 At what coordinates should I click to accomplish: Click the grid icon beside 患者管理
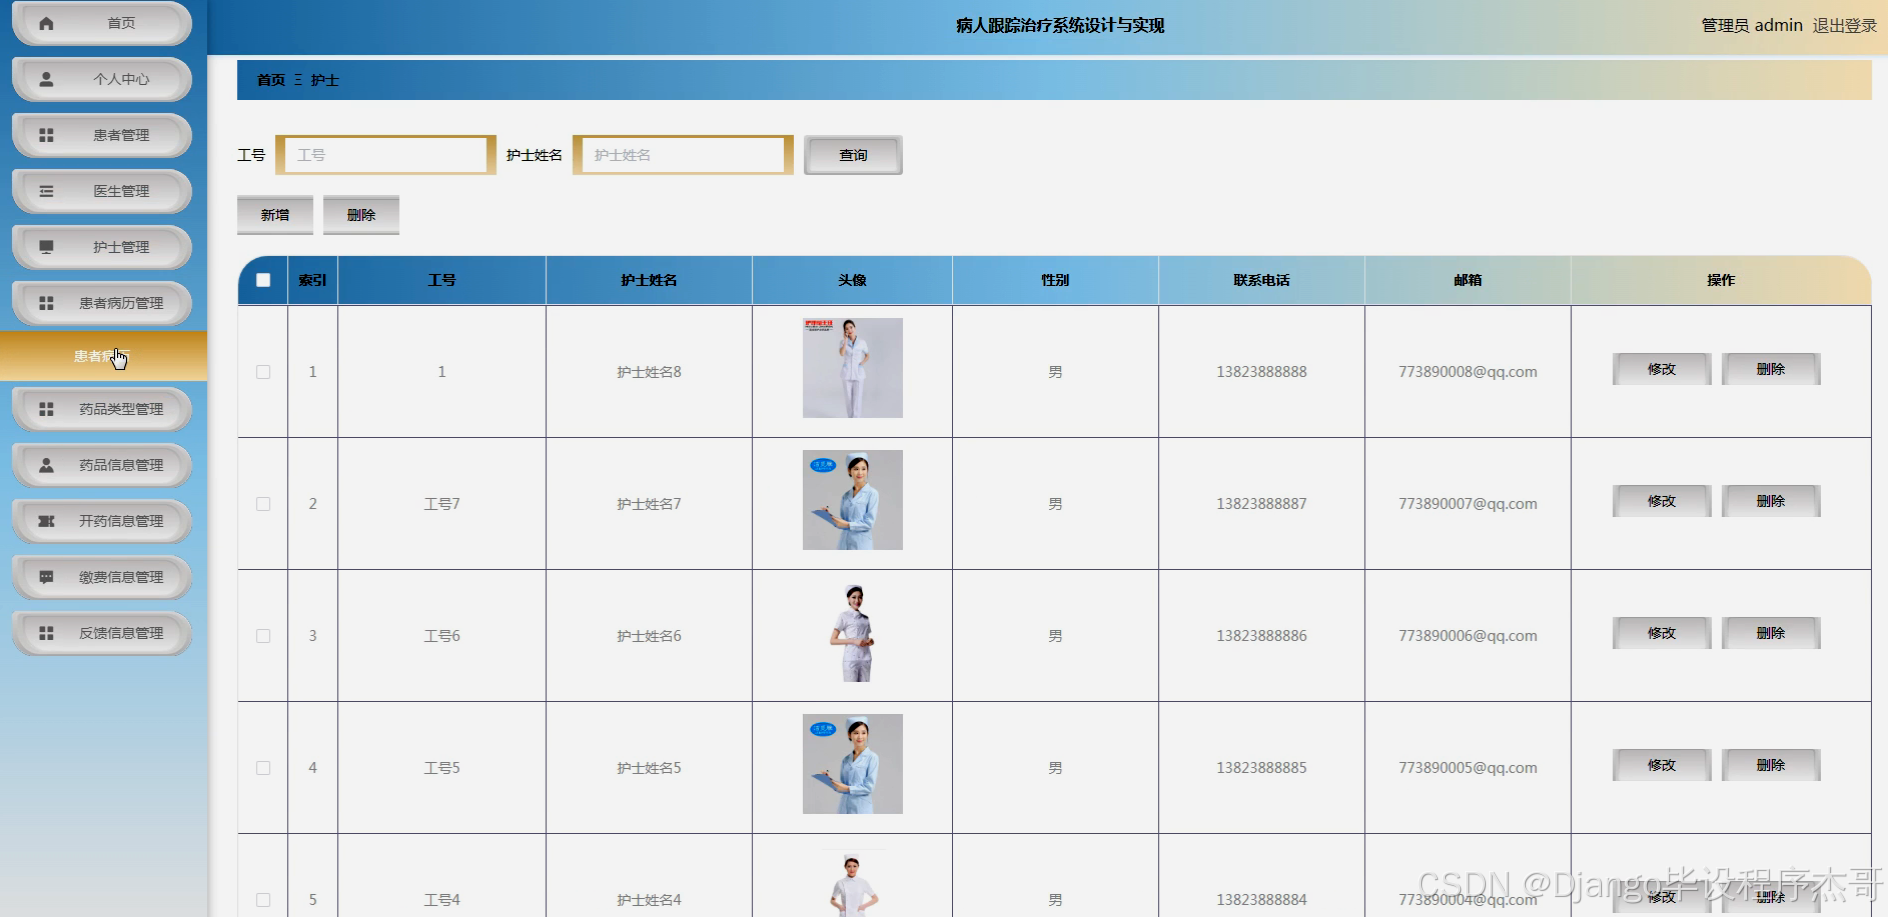pyautogui.click(x=46, y=135)
